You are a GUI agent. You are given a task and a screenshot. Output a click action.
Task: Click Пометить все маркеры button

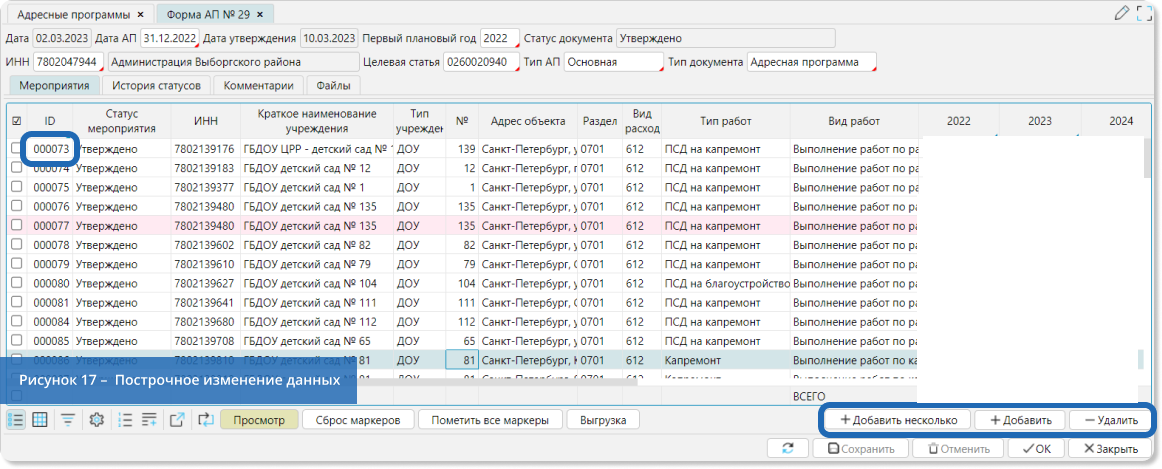click(489, 420)
